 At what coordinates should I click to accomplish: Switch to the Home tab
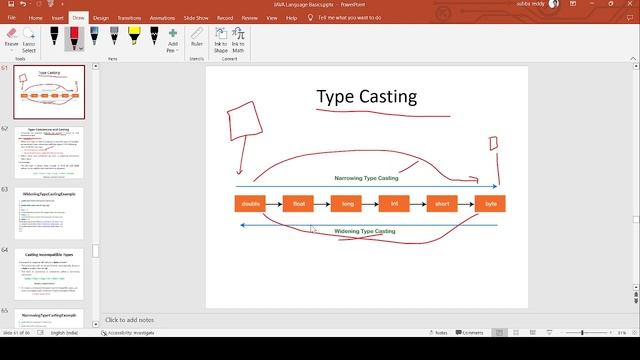tap(36, 18)
